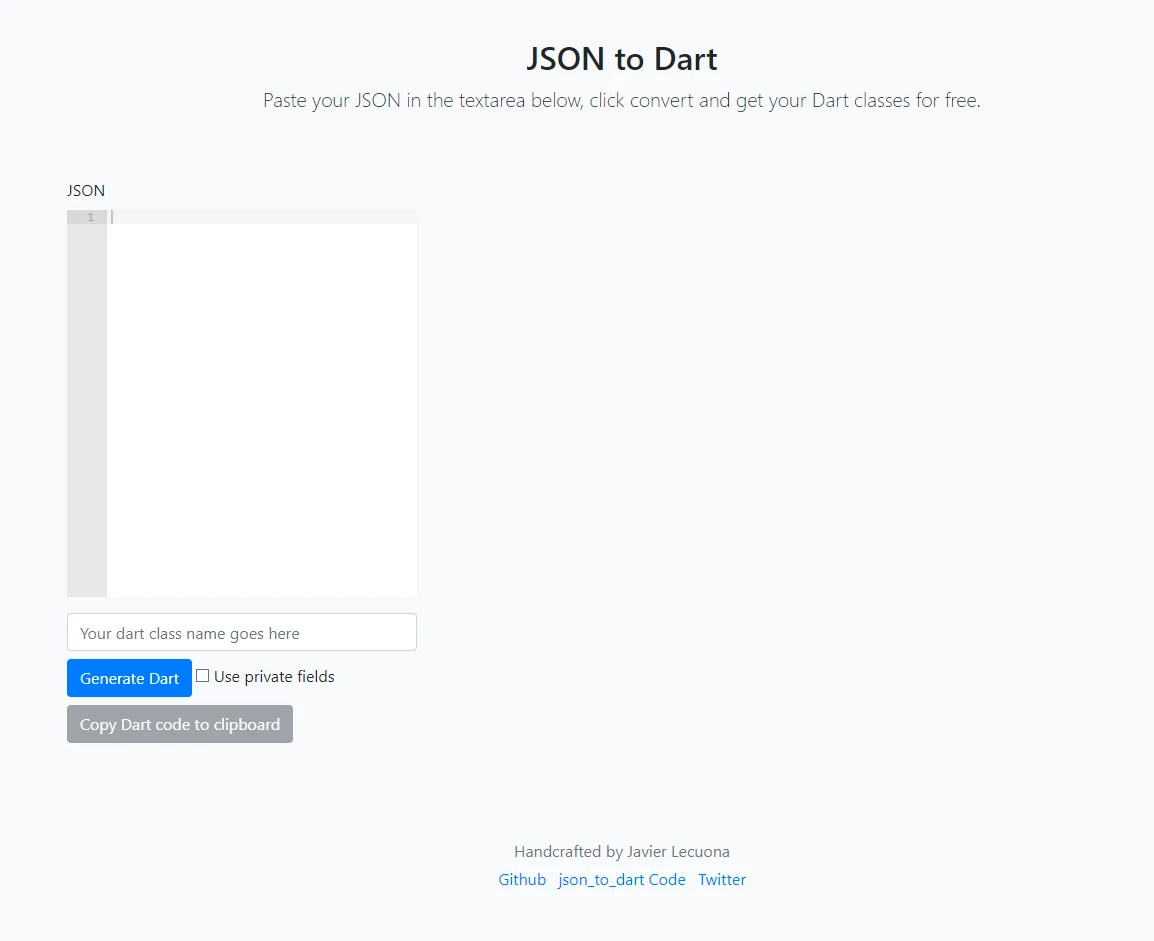Visit the Twitter link
Screen dimensions: 1154x941
tap(722, 879)
